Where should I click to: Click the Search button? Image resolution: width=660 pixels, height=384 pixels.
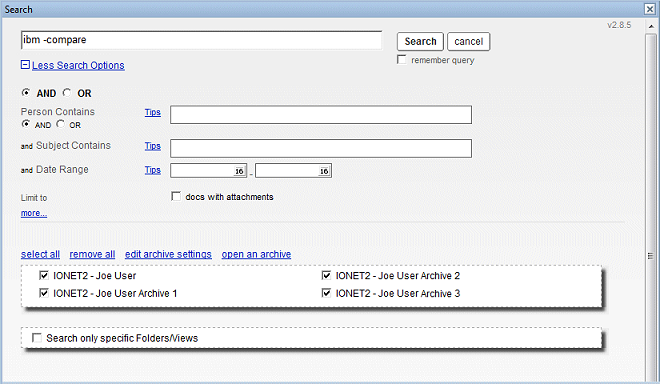tap(420, 42)
